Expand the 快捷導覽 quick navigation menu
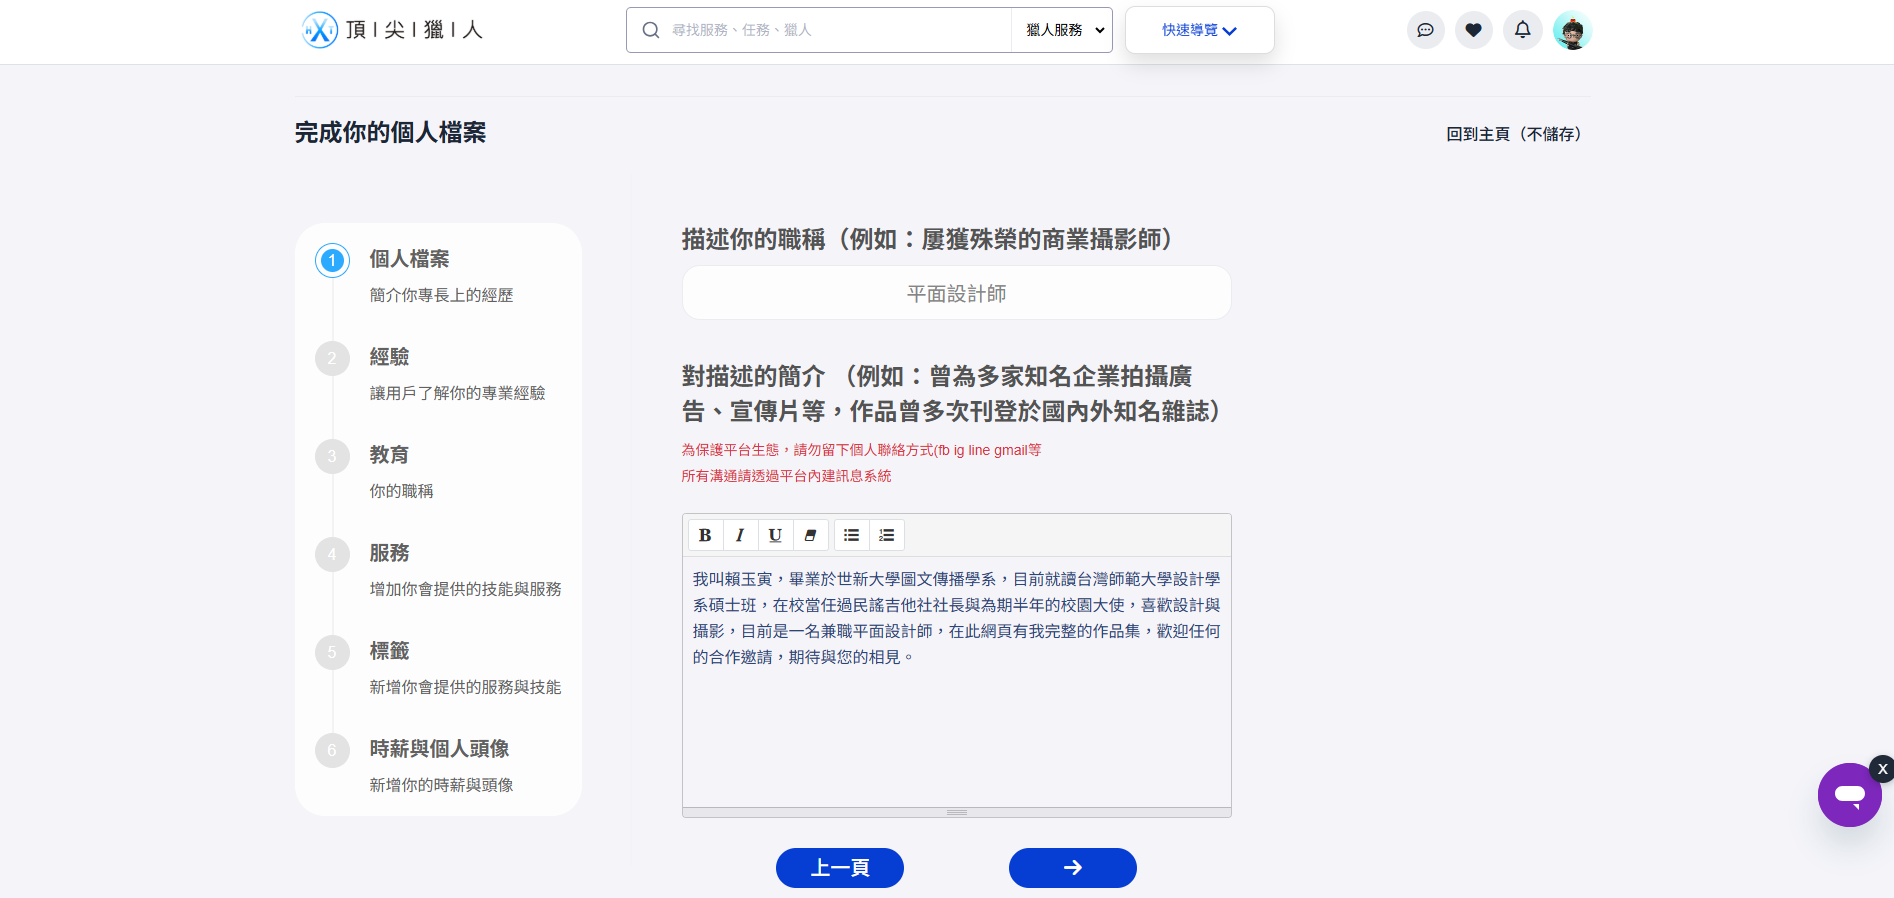The image size is (1894, 898). tap(1199, 30)
